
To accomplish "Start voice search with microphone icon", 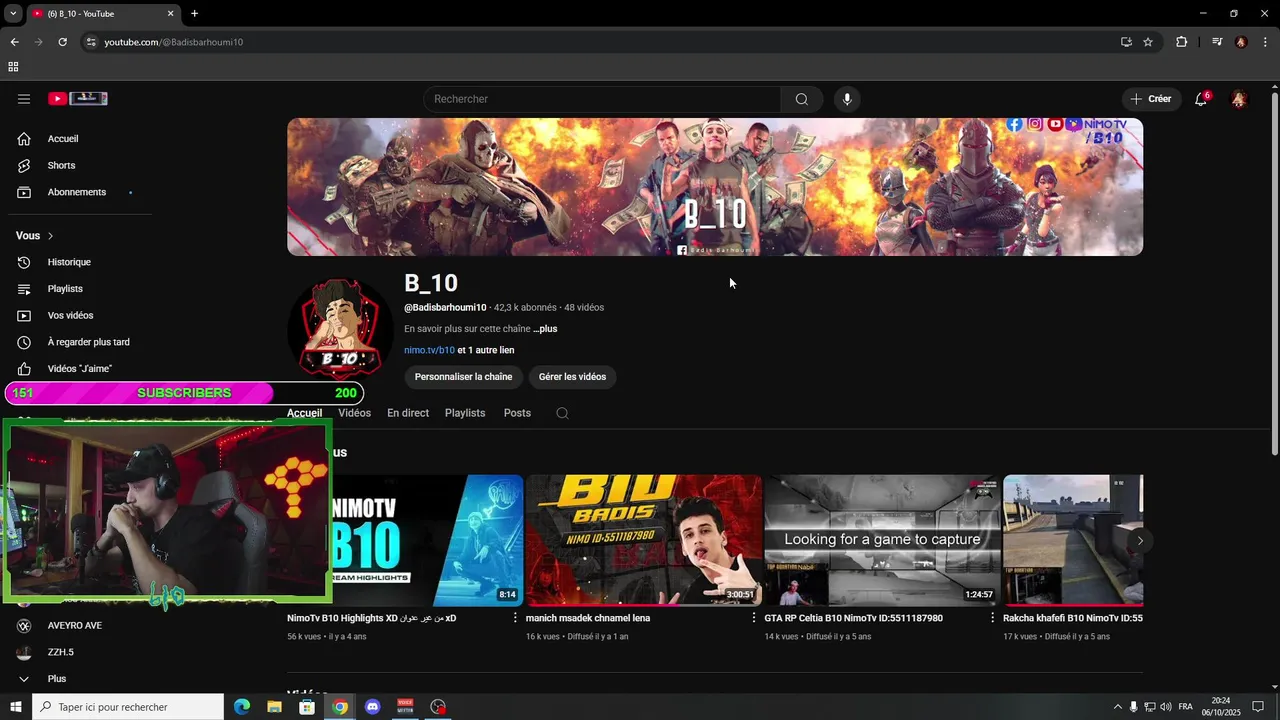I will 847,99.
